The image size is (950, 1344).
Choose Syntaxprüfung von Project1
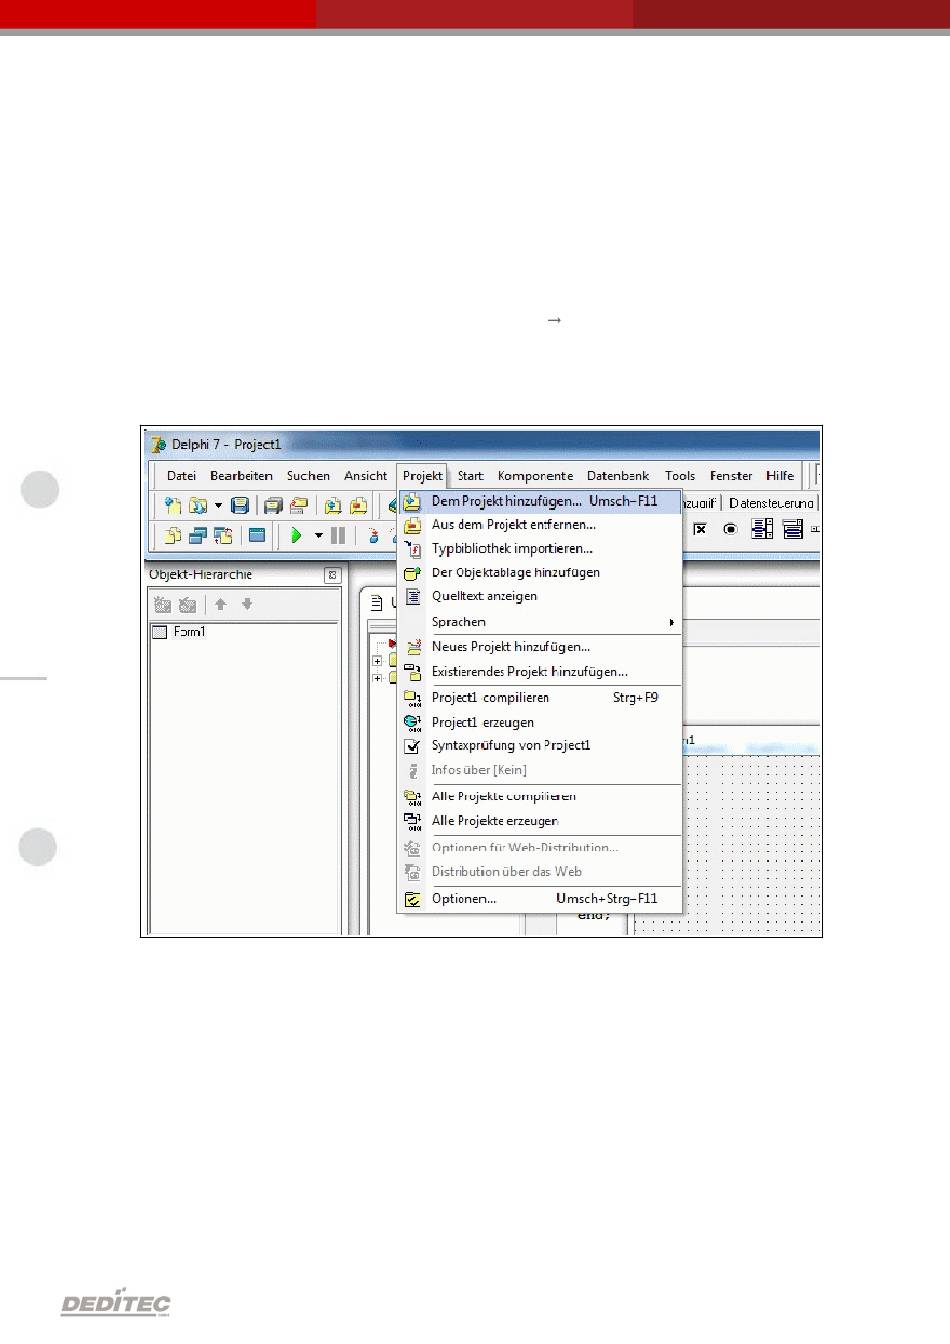click(540, 746)
